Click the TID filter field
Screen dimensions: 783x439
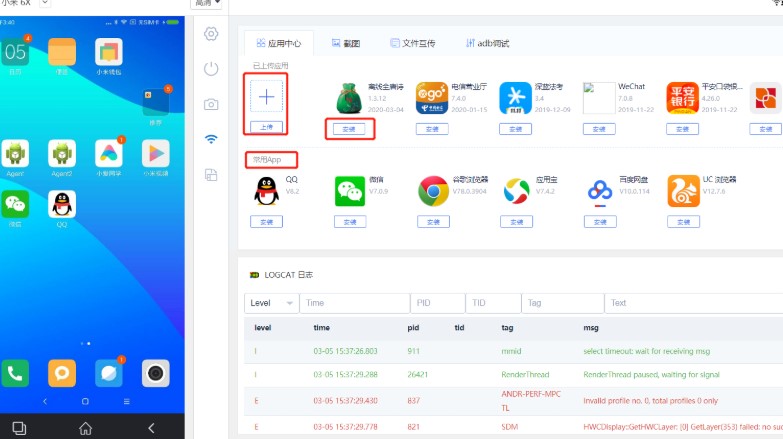click(493, 303)
